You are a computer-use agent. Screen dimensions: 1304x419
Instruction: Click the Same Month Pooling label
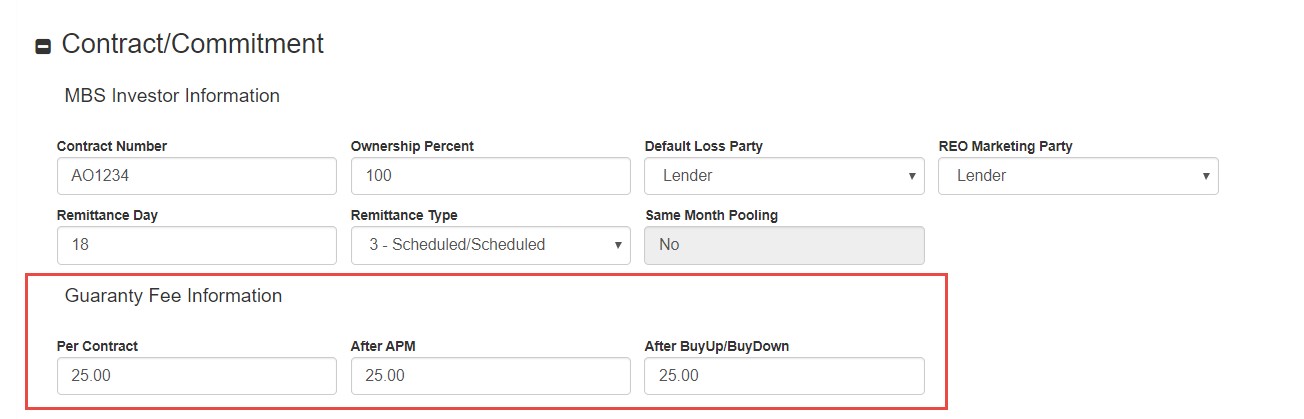pyautogui.click(x=711, y=215)
